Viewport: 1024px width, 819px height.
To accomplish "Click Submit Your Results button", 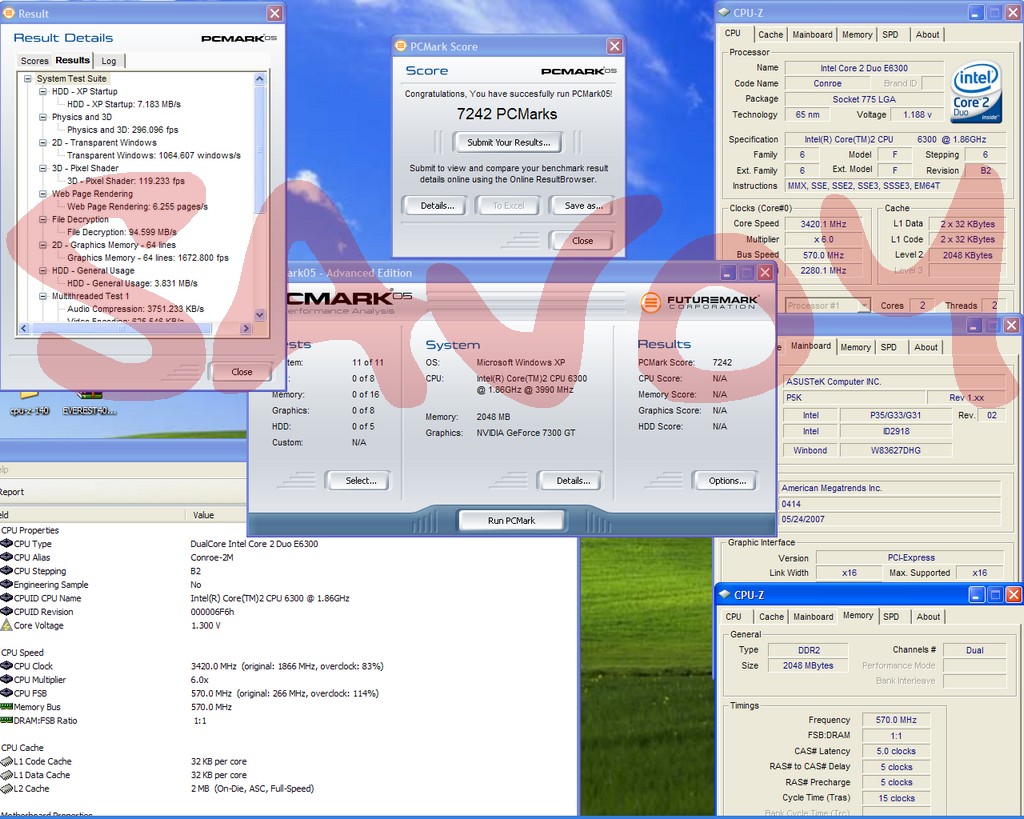I will [x=508, y=142].
